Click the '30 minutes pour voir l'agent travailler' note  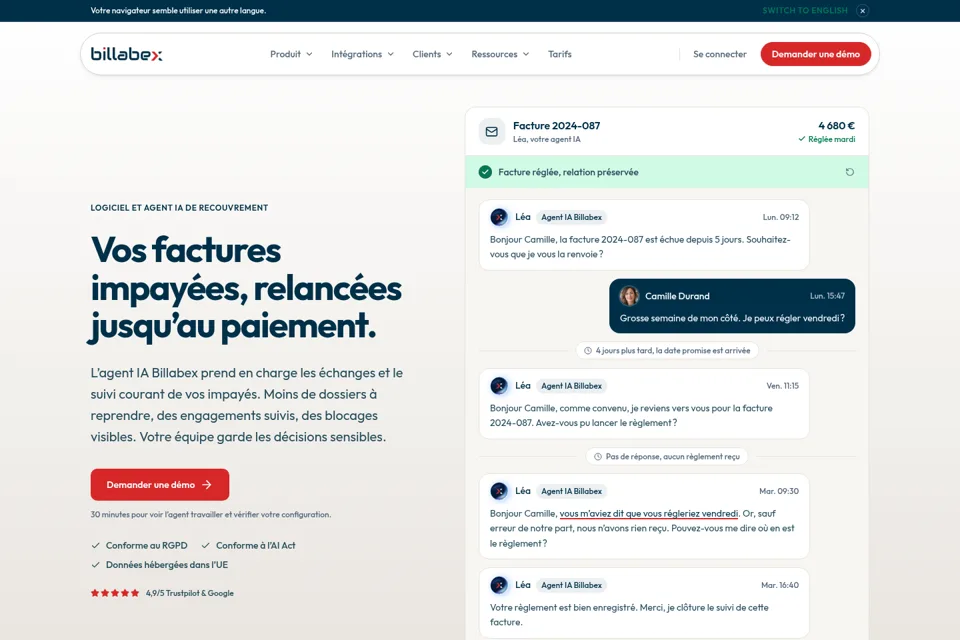tap(211, 514)
